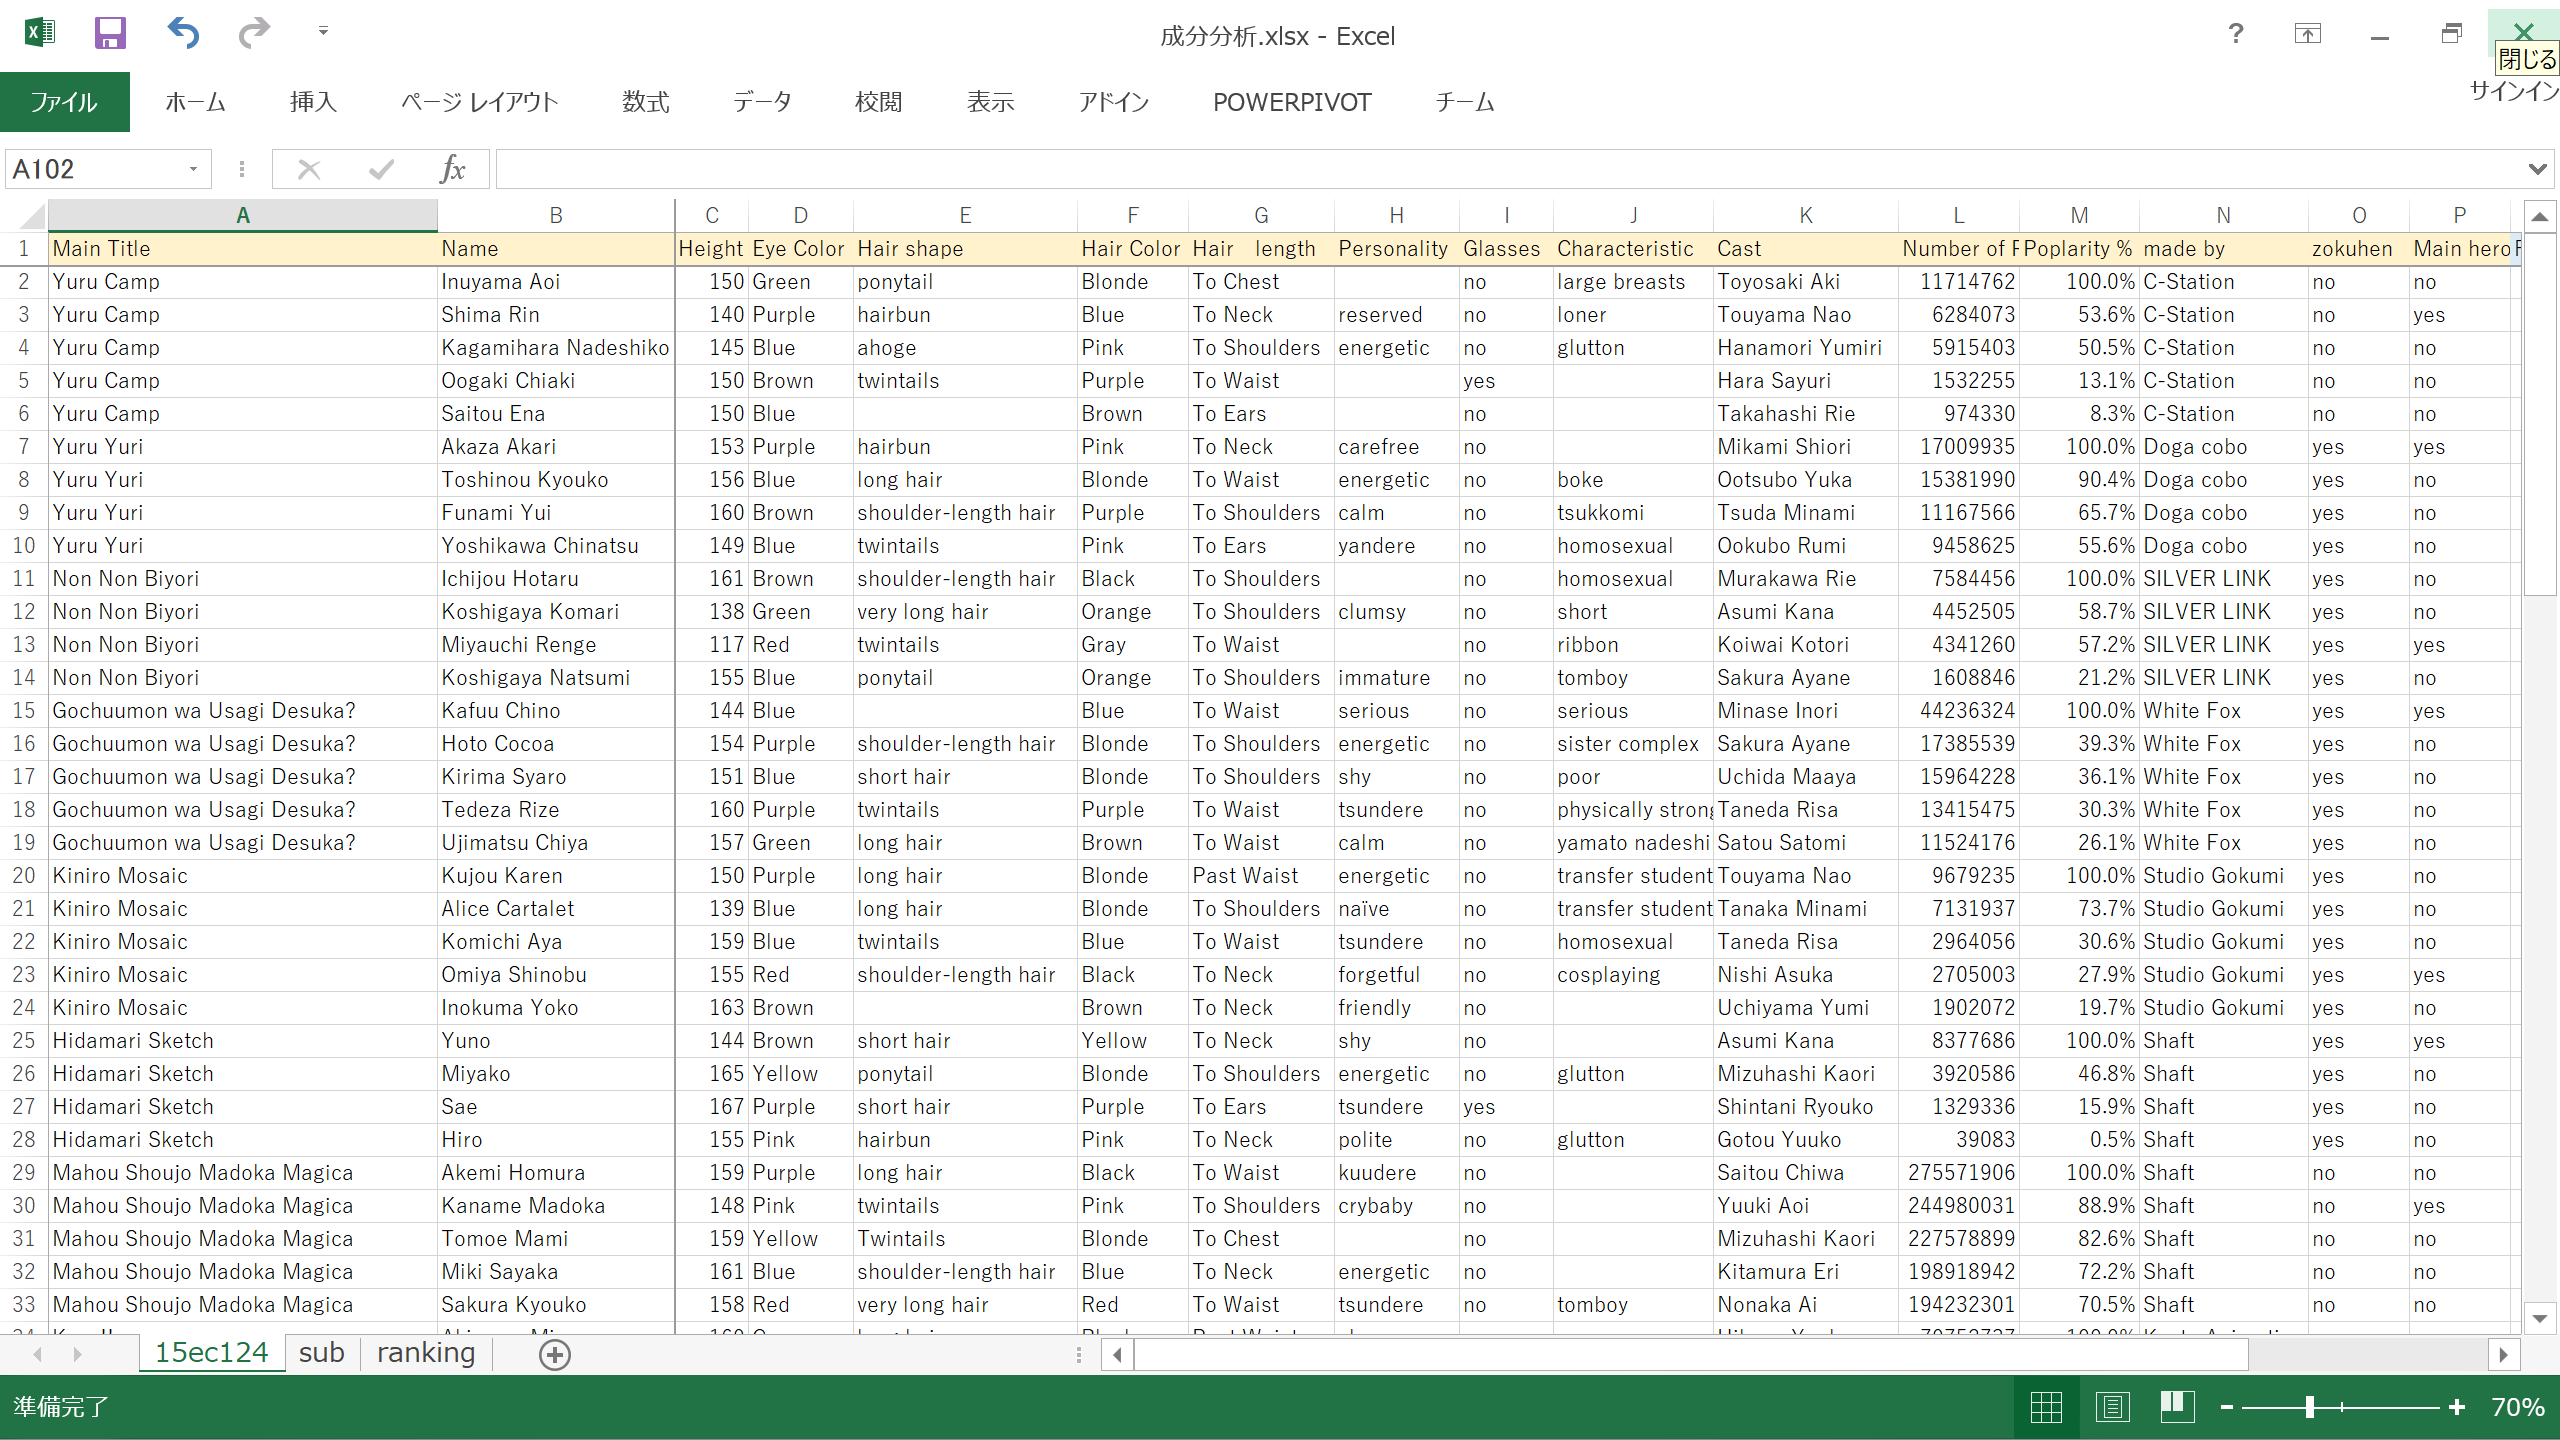
Task: Open the データ ribbon tab
Action: pyautogui.click(x=762, y=102)
